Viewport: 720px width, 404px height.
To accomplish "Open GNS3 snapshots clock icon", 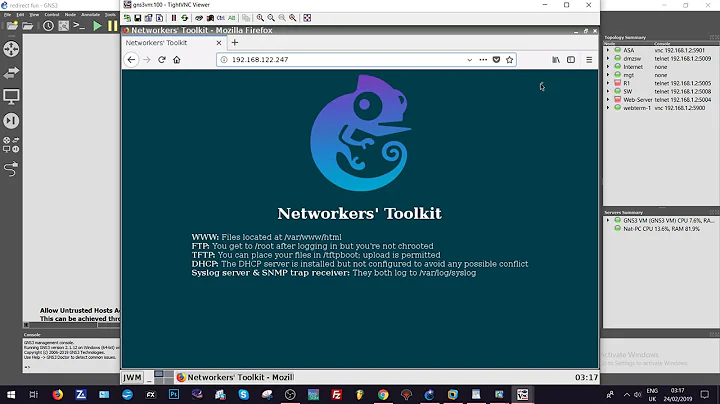I will pyautogui.click(x=48, y=26).
